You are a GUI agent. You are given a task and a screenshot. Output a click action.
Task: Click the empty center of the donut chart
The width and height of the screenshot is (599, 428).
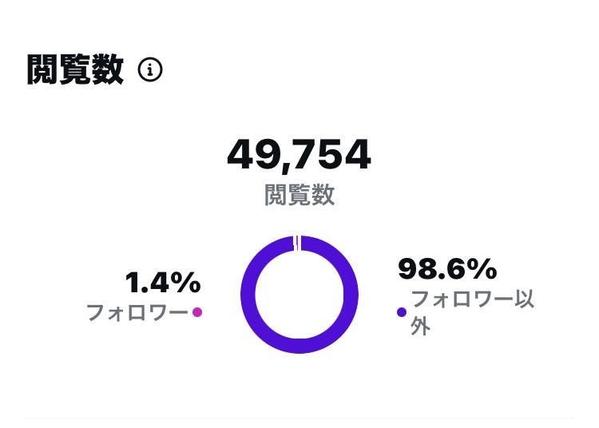[300, 295]
